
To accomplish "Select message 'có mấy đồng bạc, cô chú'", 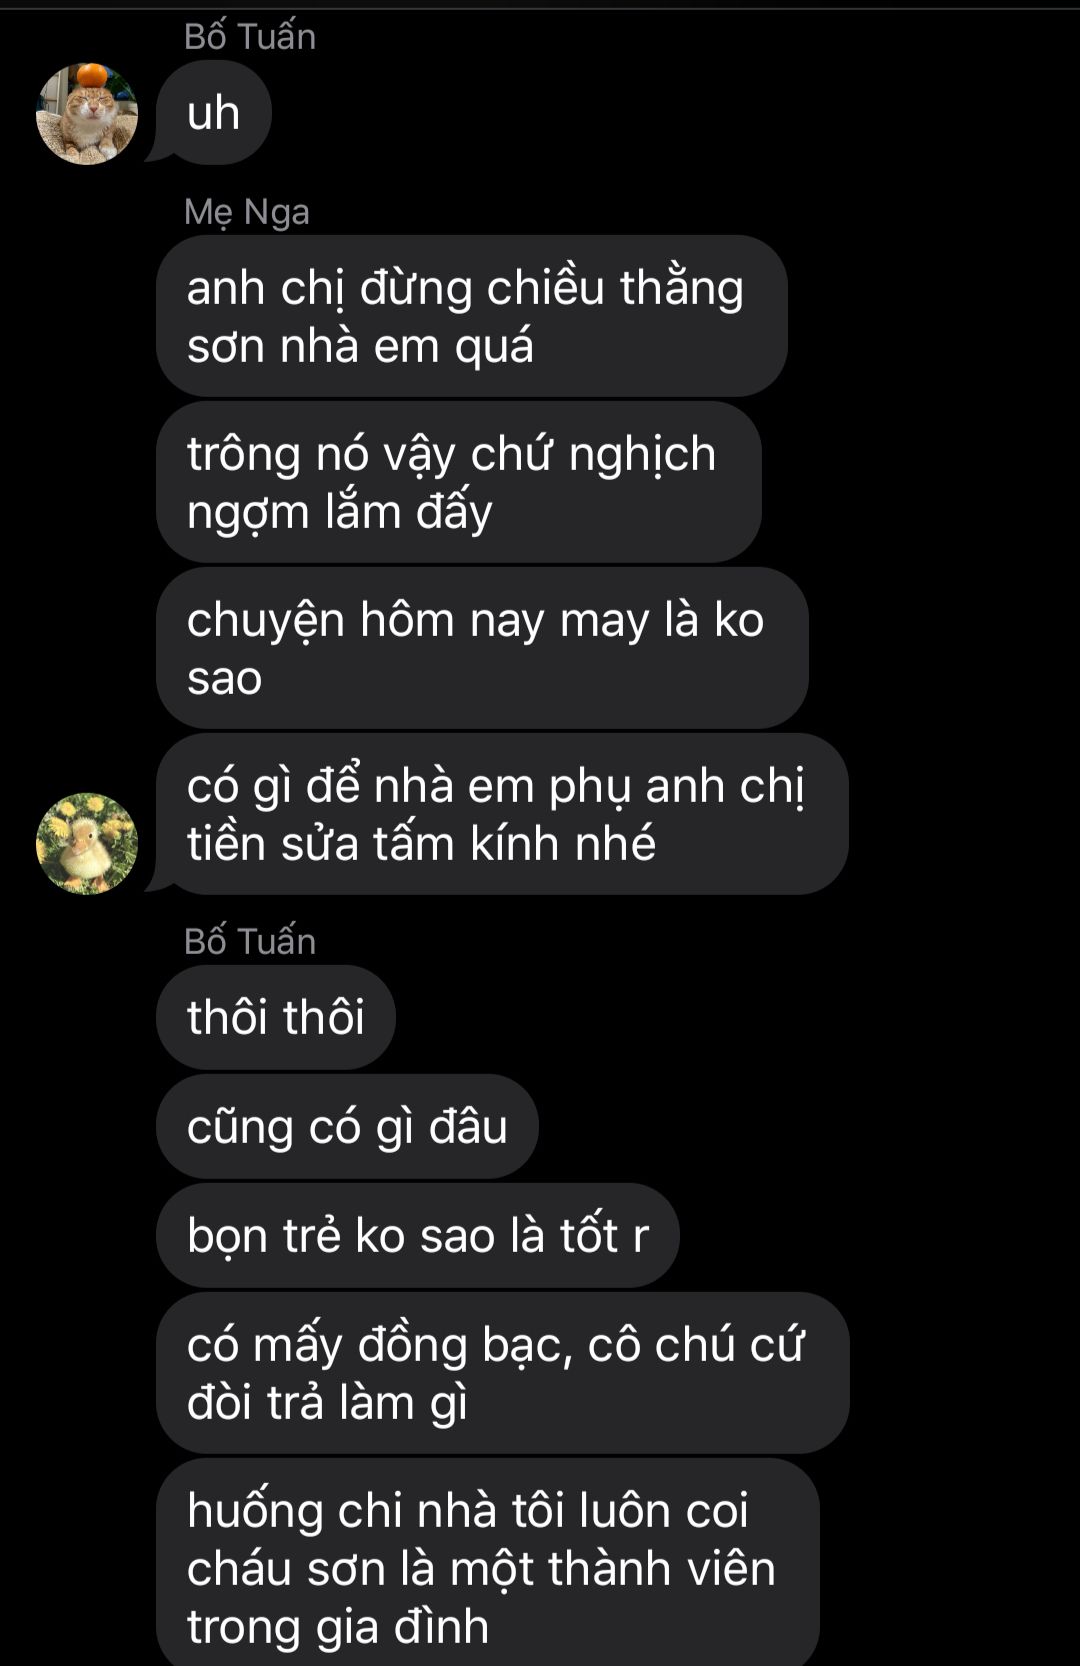I will tap(503, 1373).
